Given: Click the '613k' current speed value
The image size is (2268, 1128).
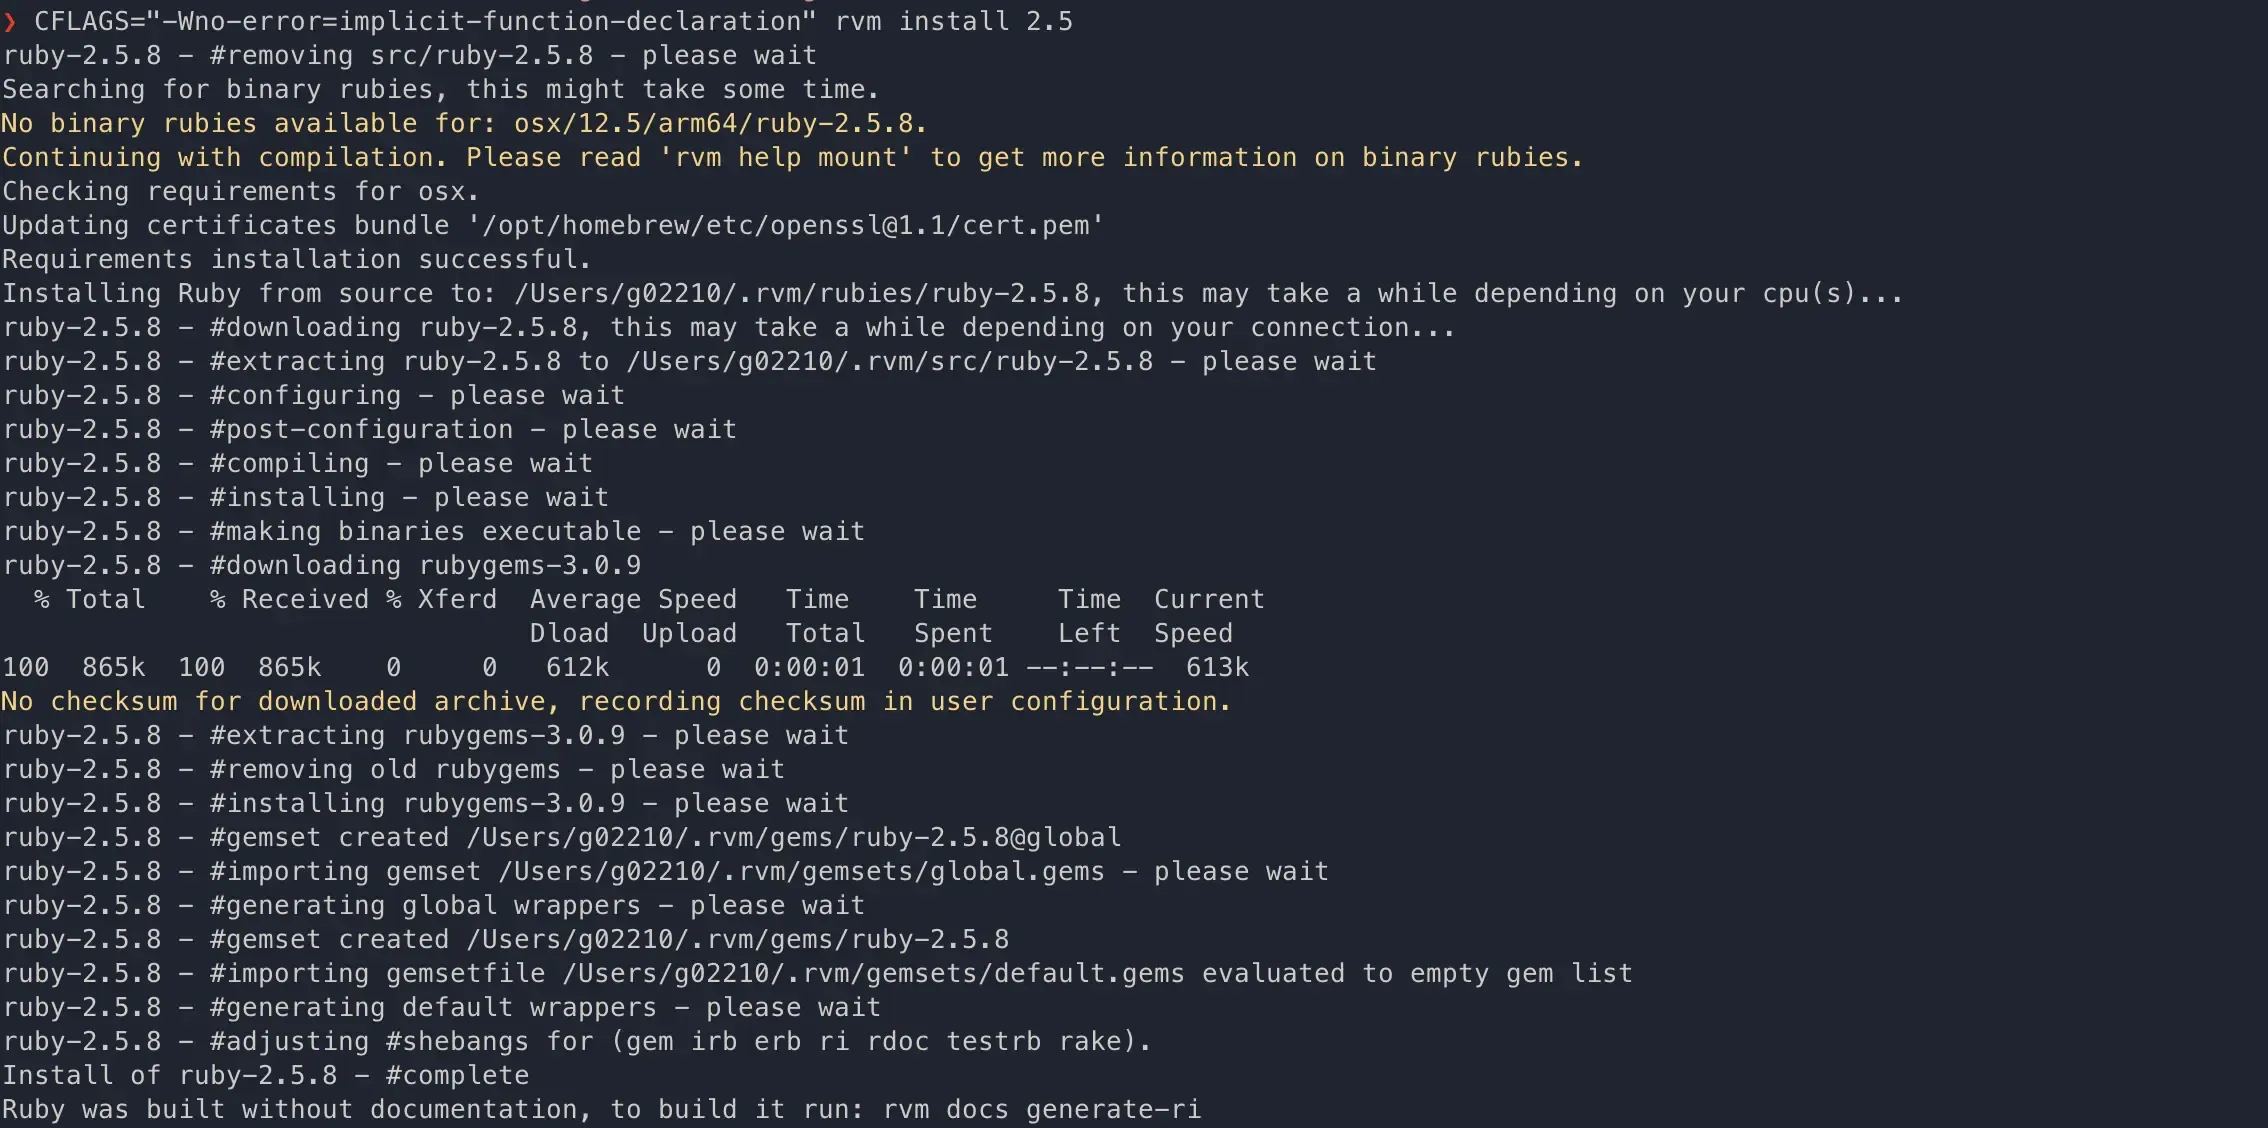Looking at the screenshot, I should (x=1217, y=668).
